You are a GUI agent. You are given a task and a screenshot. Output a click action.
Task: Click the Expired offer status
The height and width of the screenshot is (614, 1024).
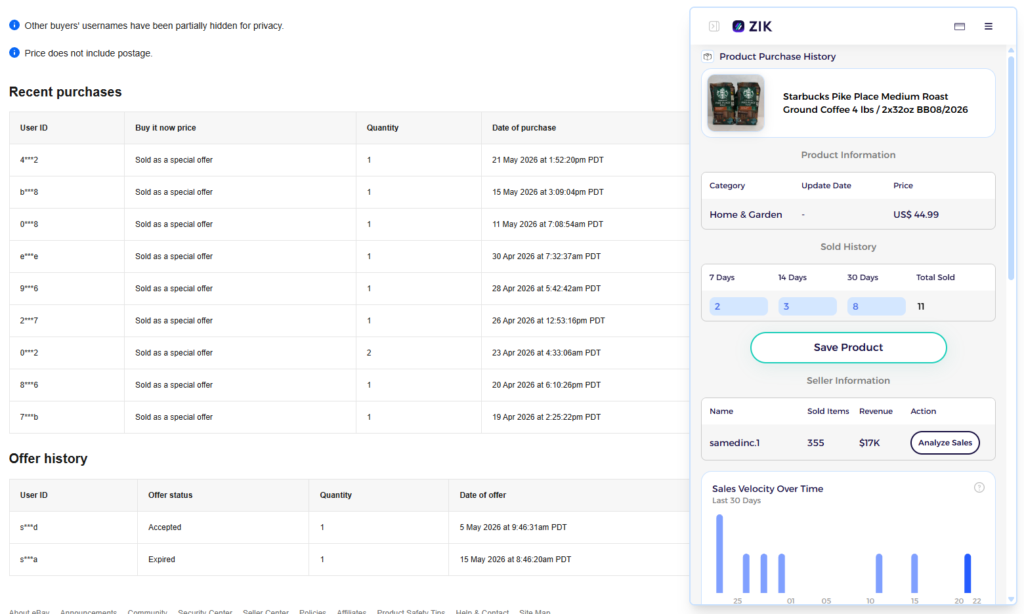(x=161, y=559)
